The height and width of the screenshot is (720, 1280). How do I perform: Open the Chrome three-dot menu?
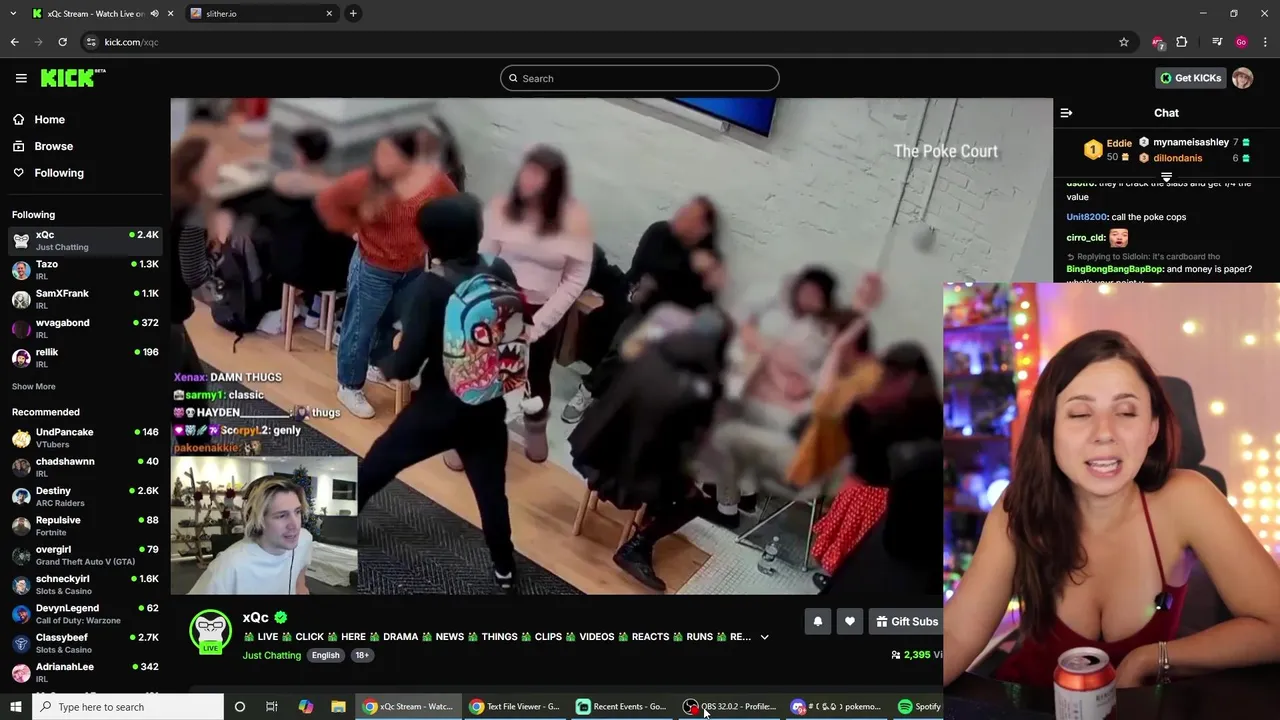click(1265, 42)
